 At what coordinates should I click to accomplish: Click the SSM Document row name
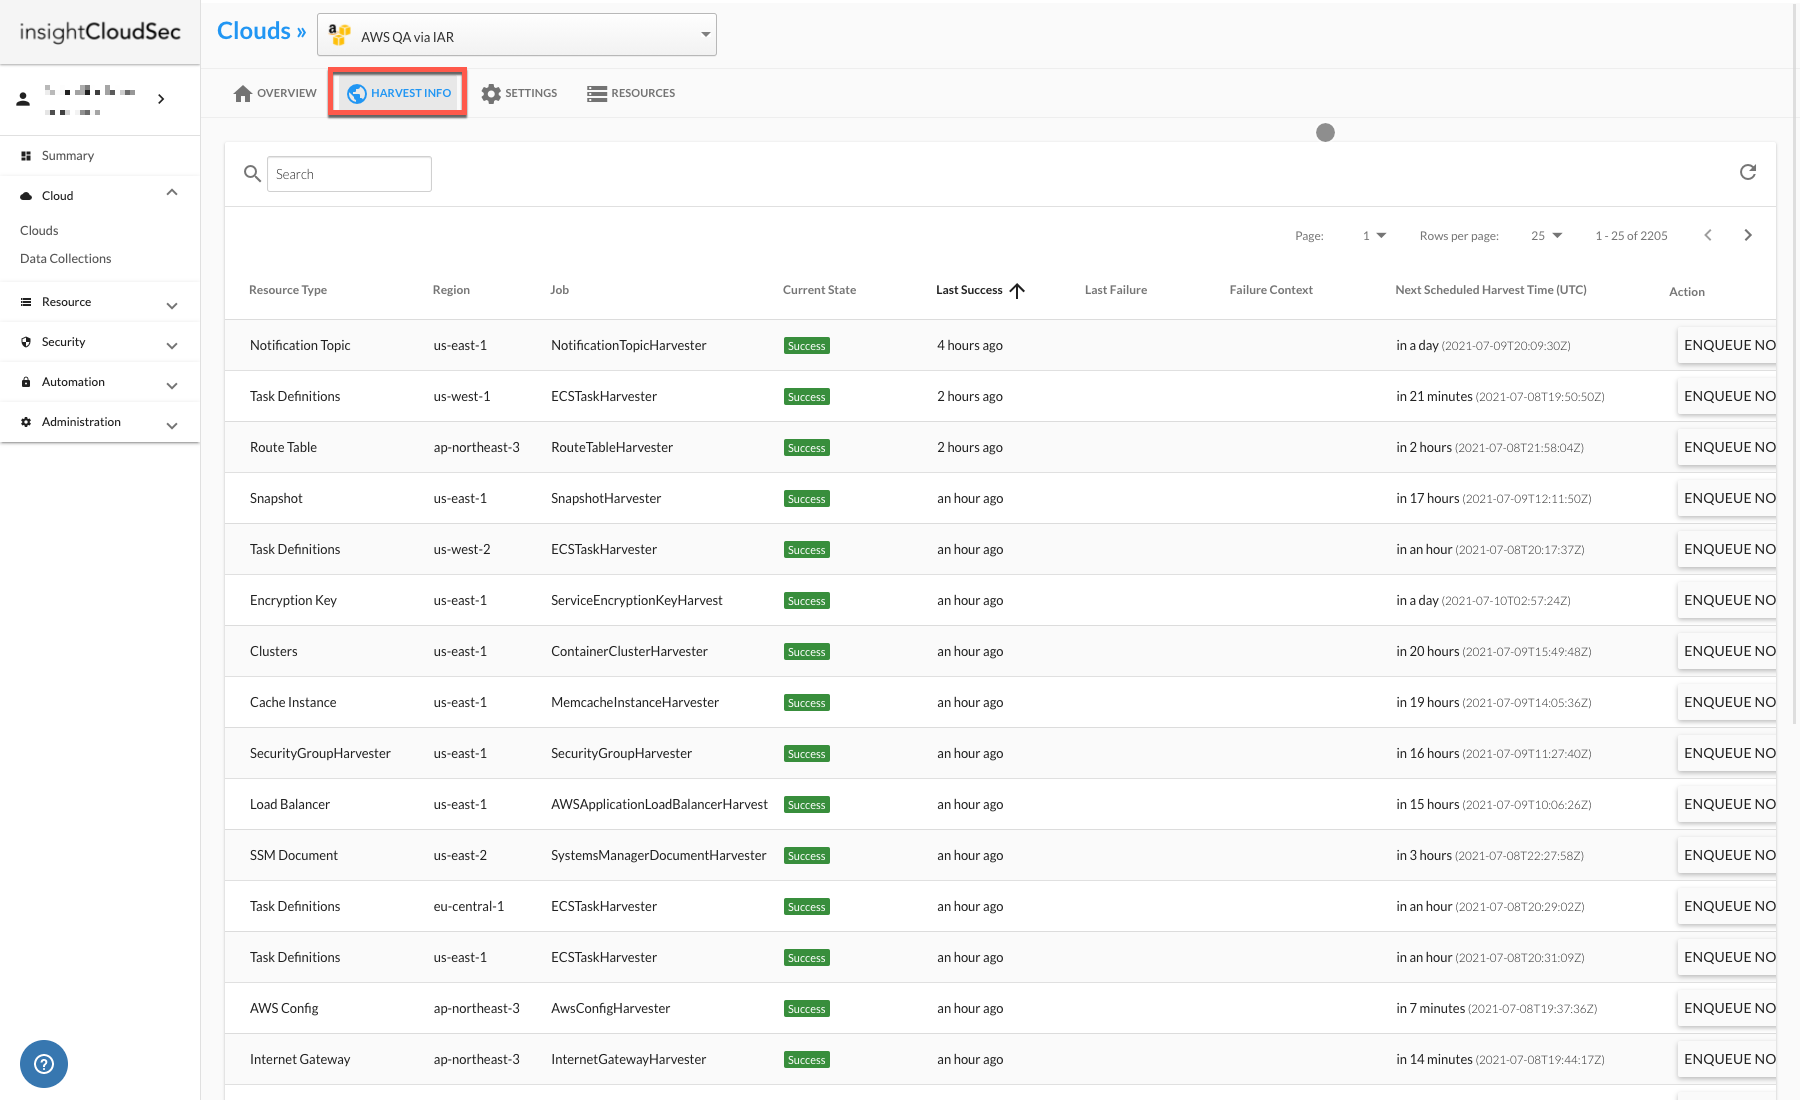(x=294, y=855)
